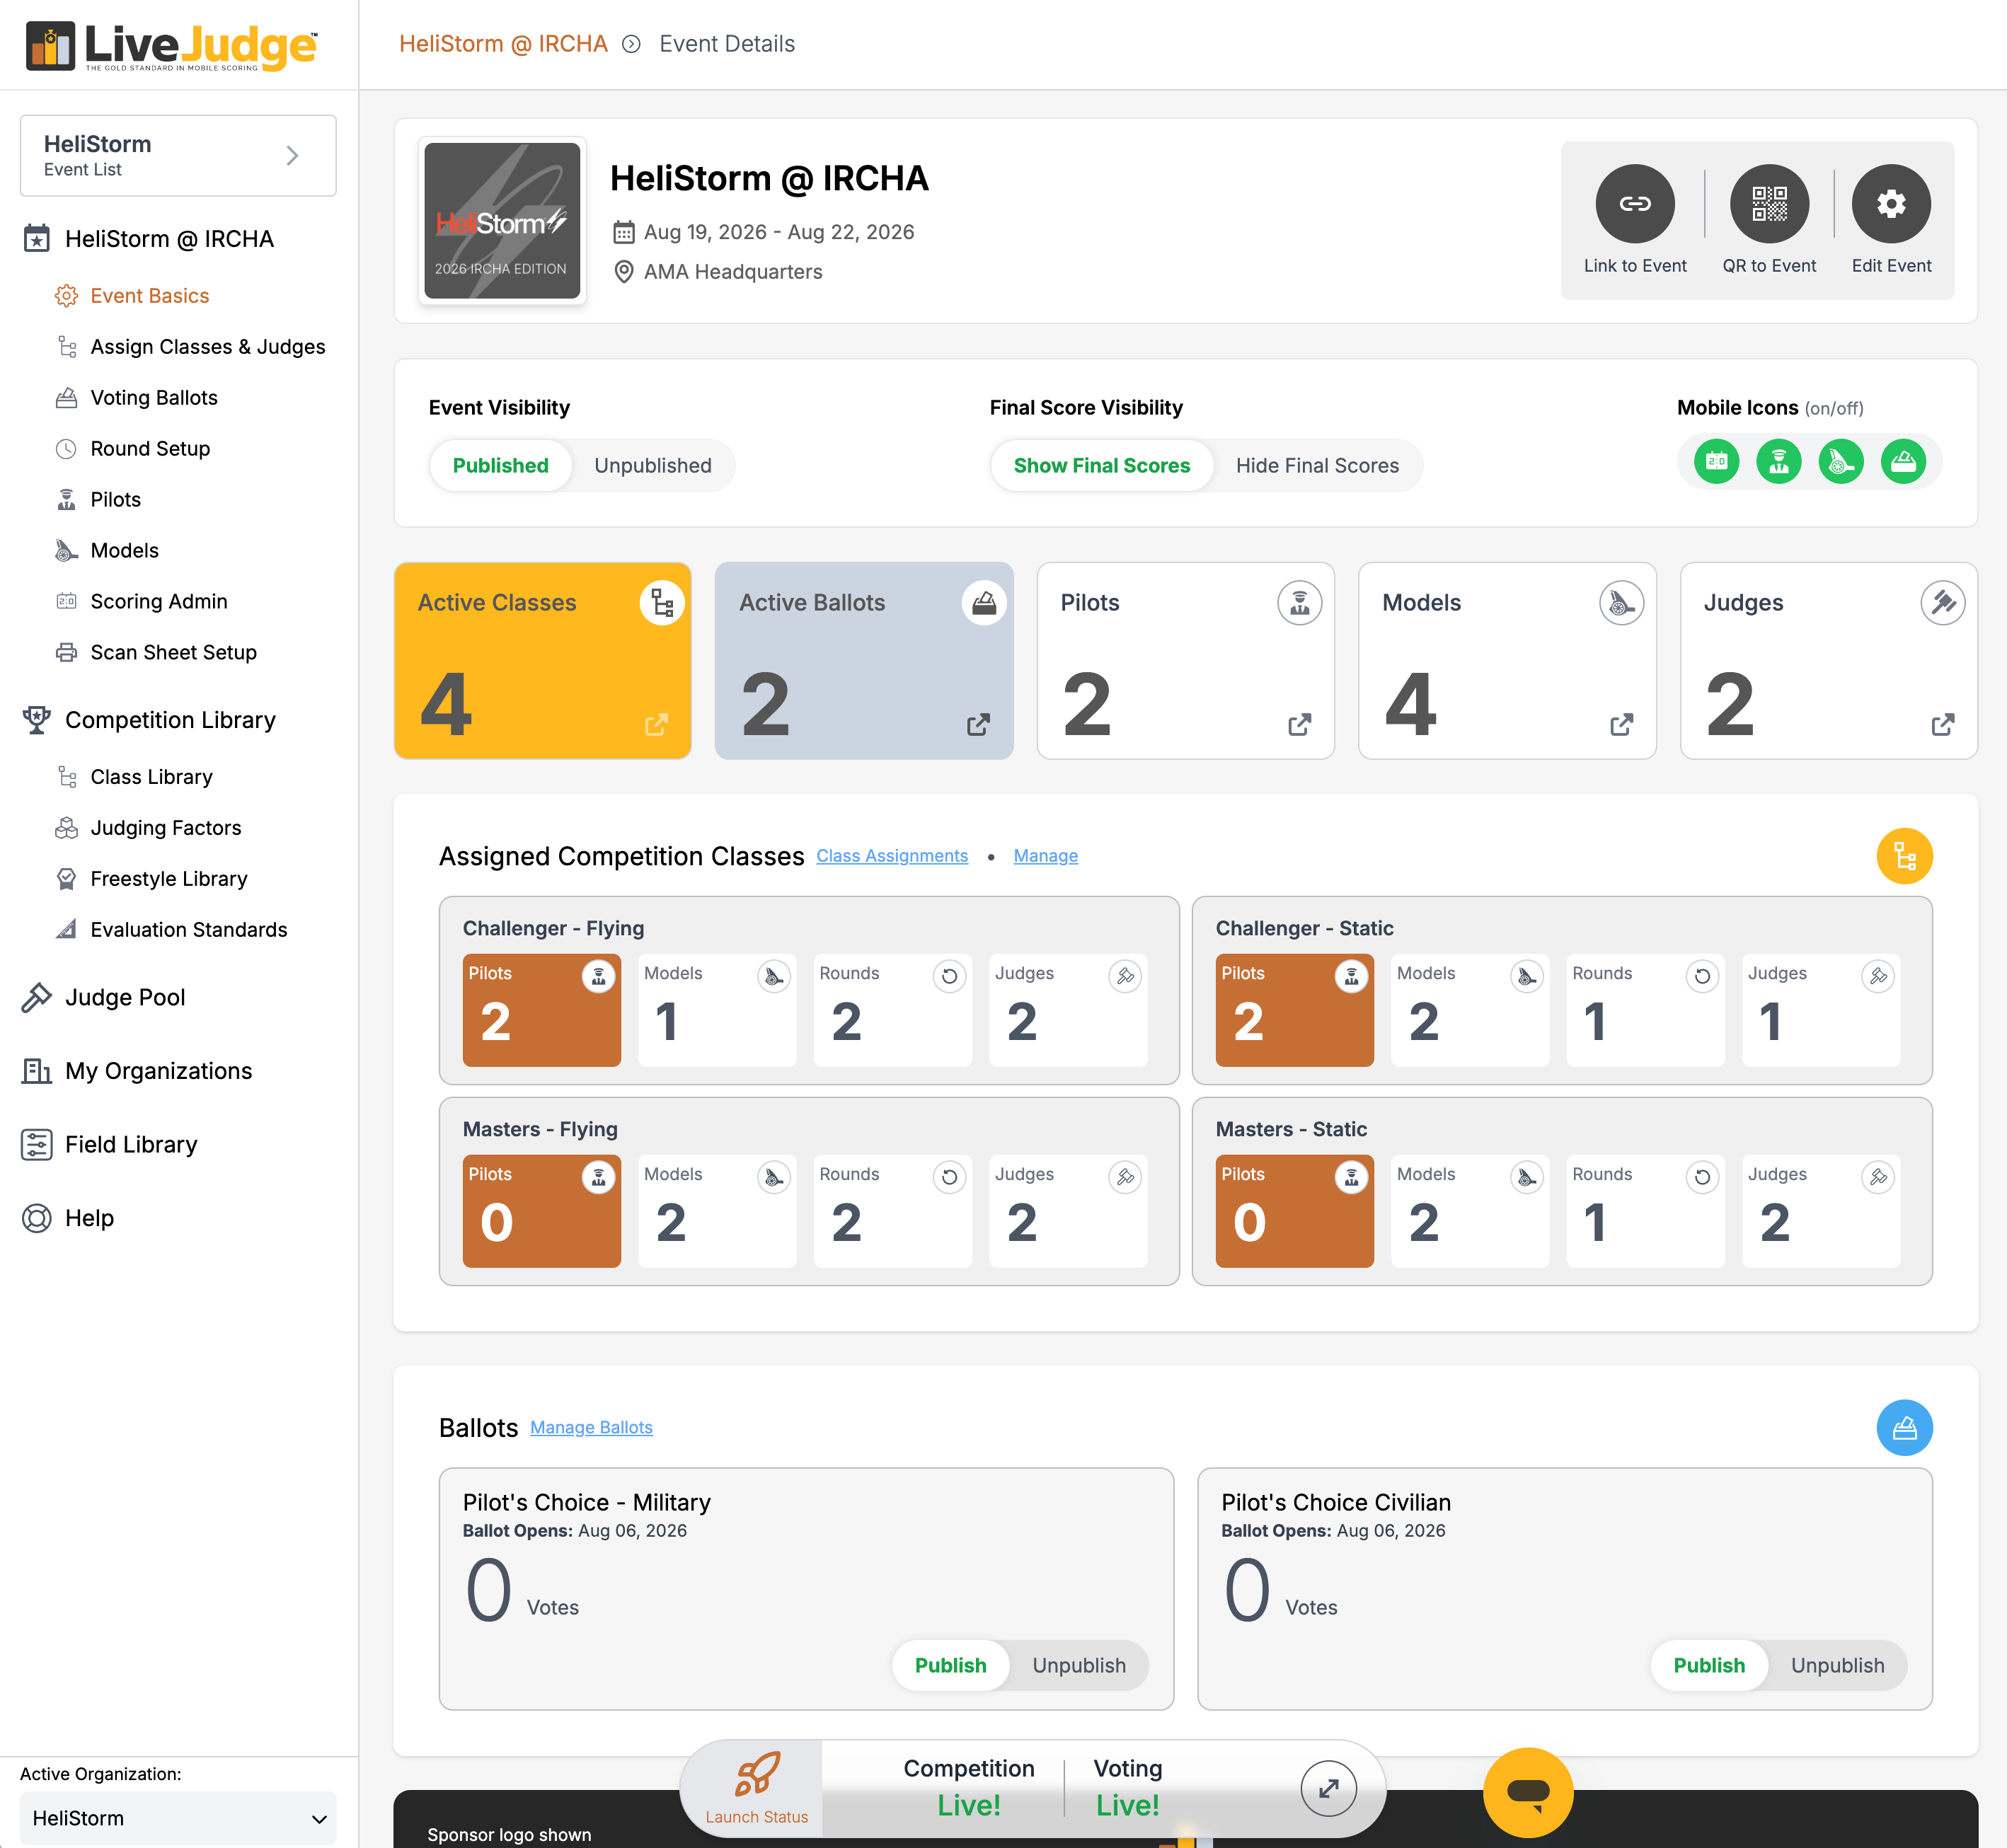Click the Launch Status rocket icon
Screen dimensions: 2007x1848
coord(756,1774)
